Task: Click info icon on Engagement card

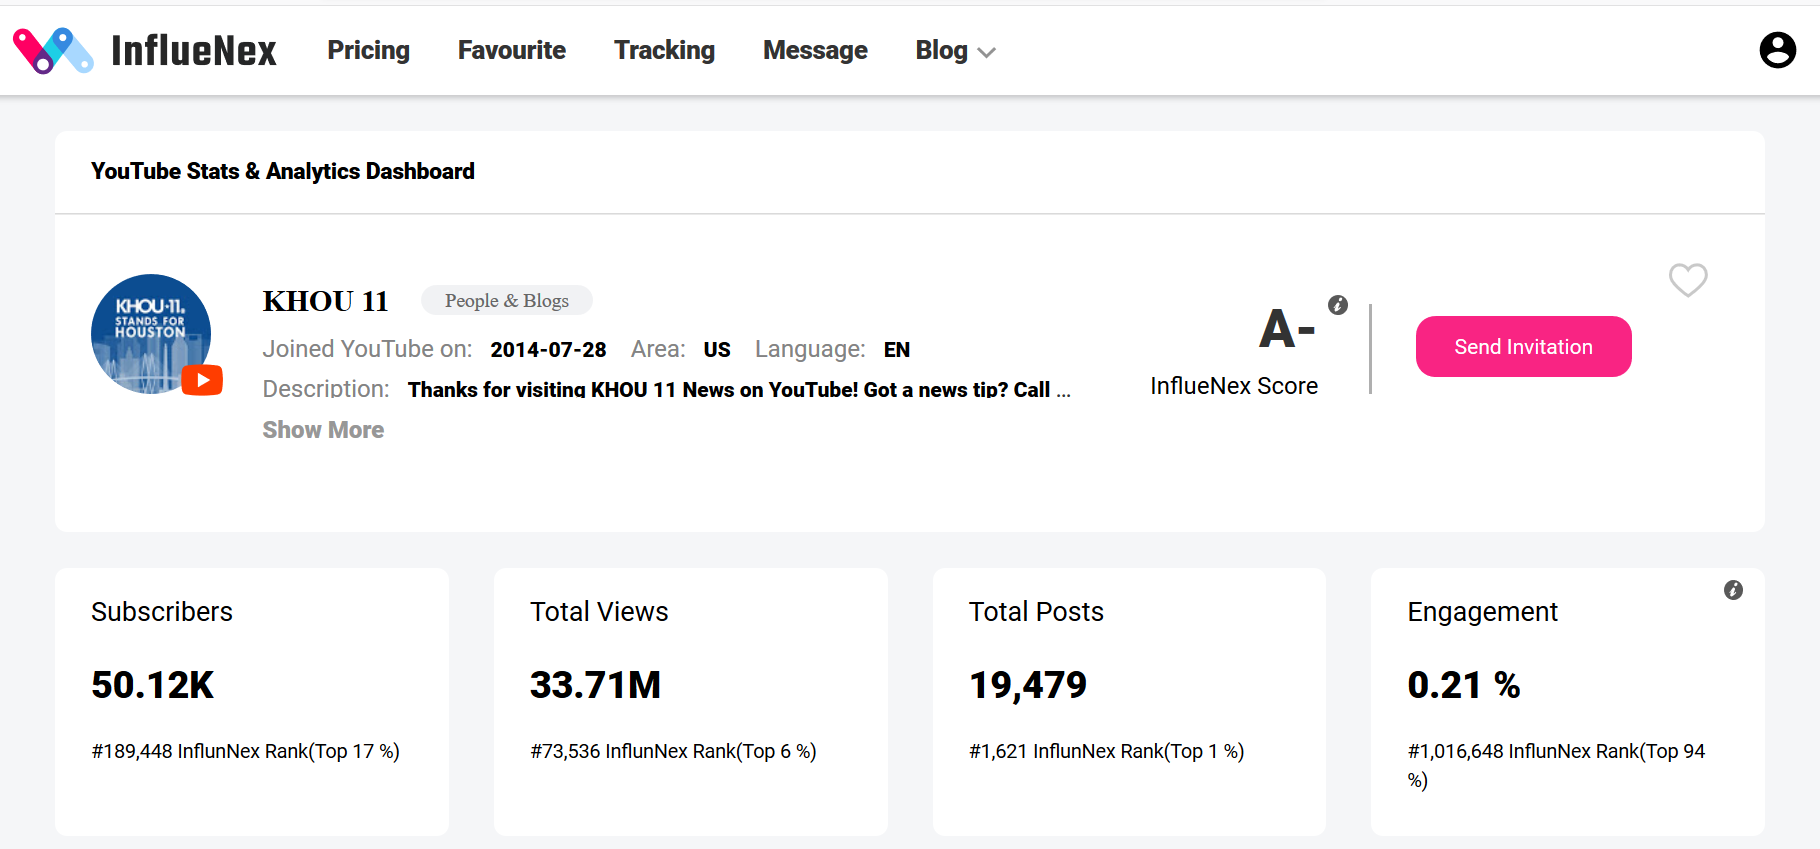Action: 1733,590
